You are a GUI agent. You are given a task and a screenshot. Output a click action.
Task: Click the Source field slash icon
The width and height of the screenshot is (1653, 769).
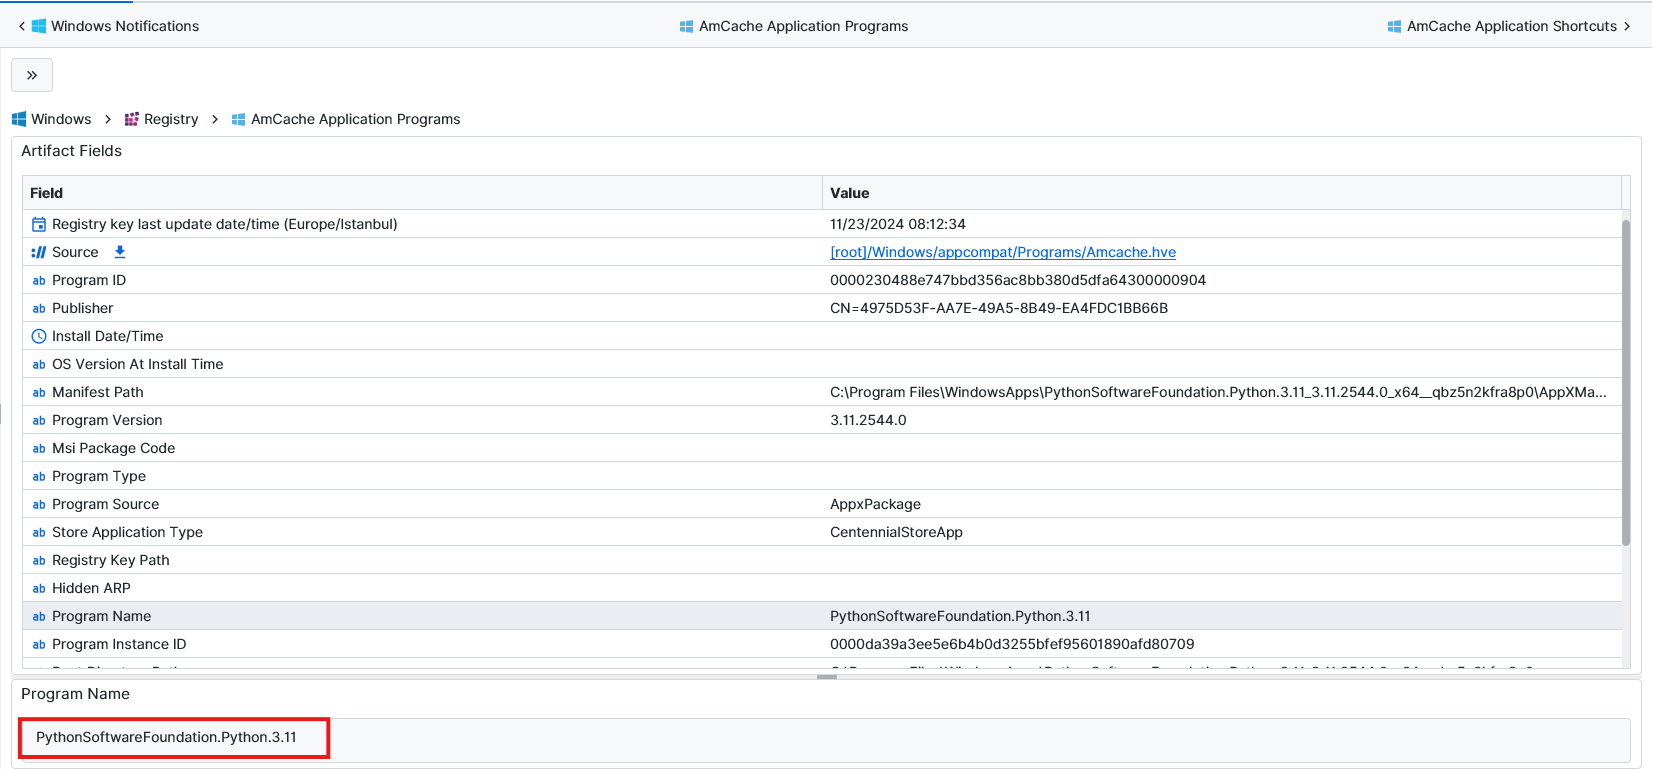(39, 252)
